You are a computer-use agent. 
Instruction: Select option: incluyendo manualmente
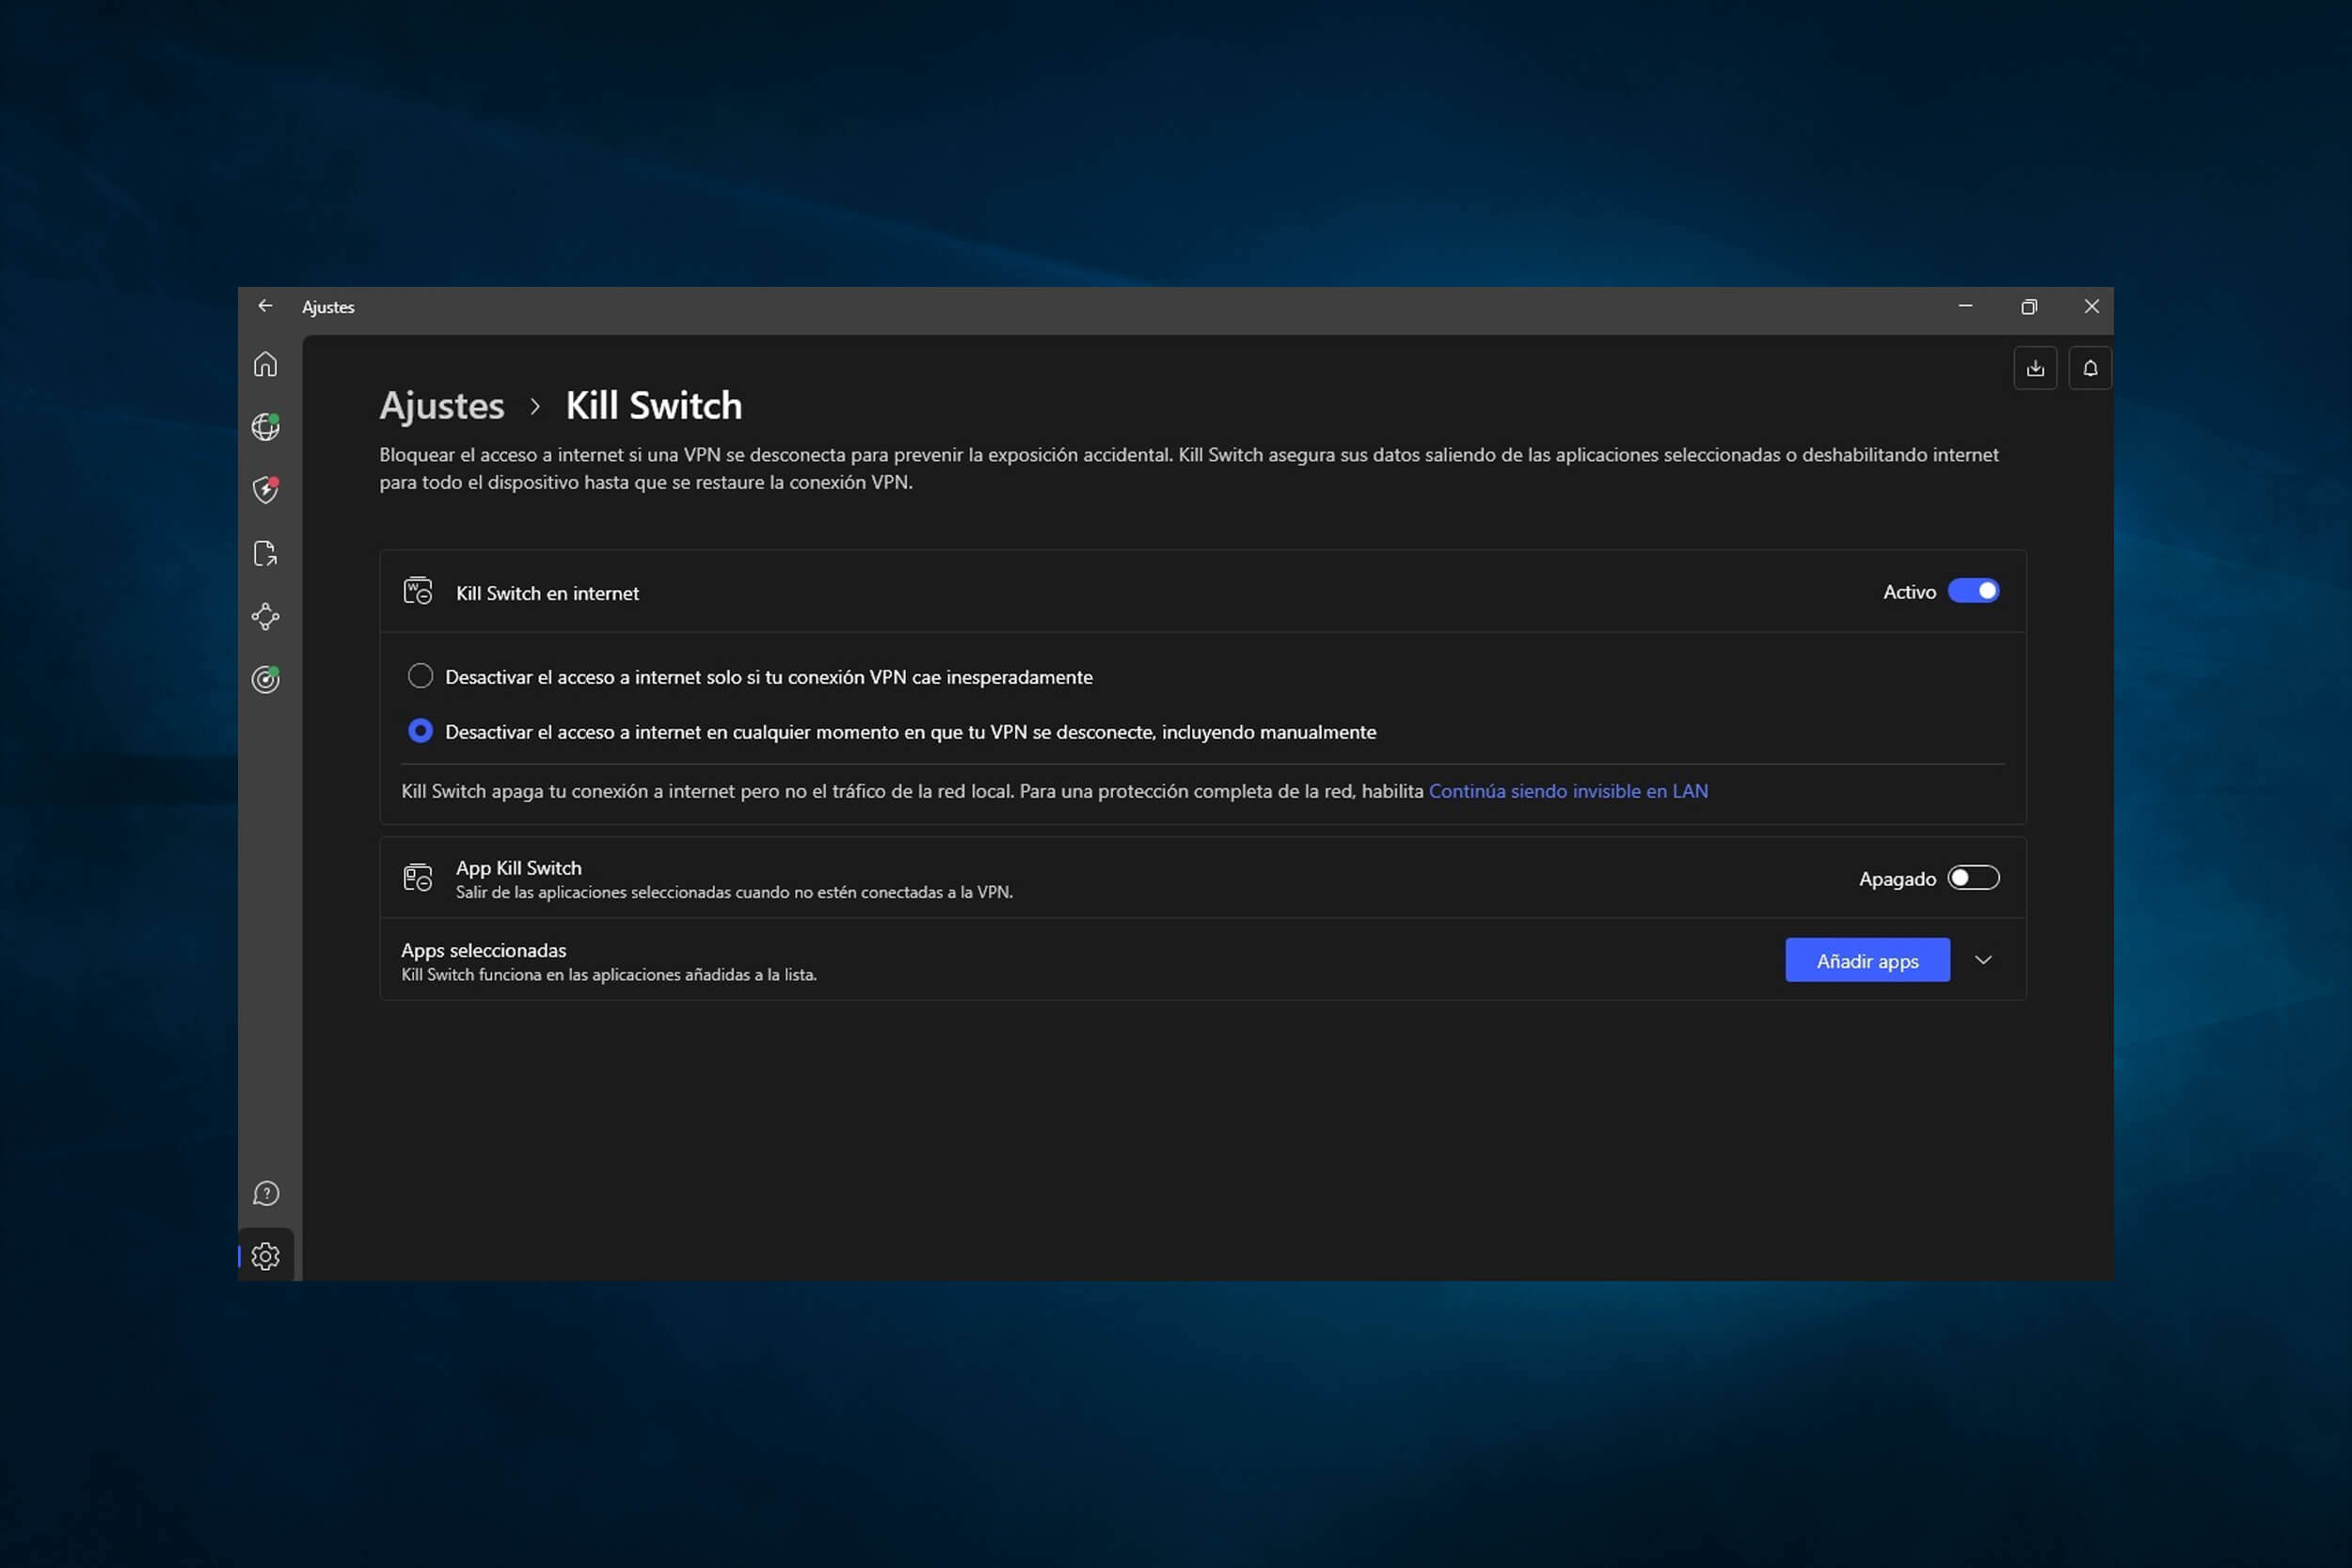click(x=420, y=731)
